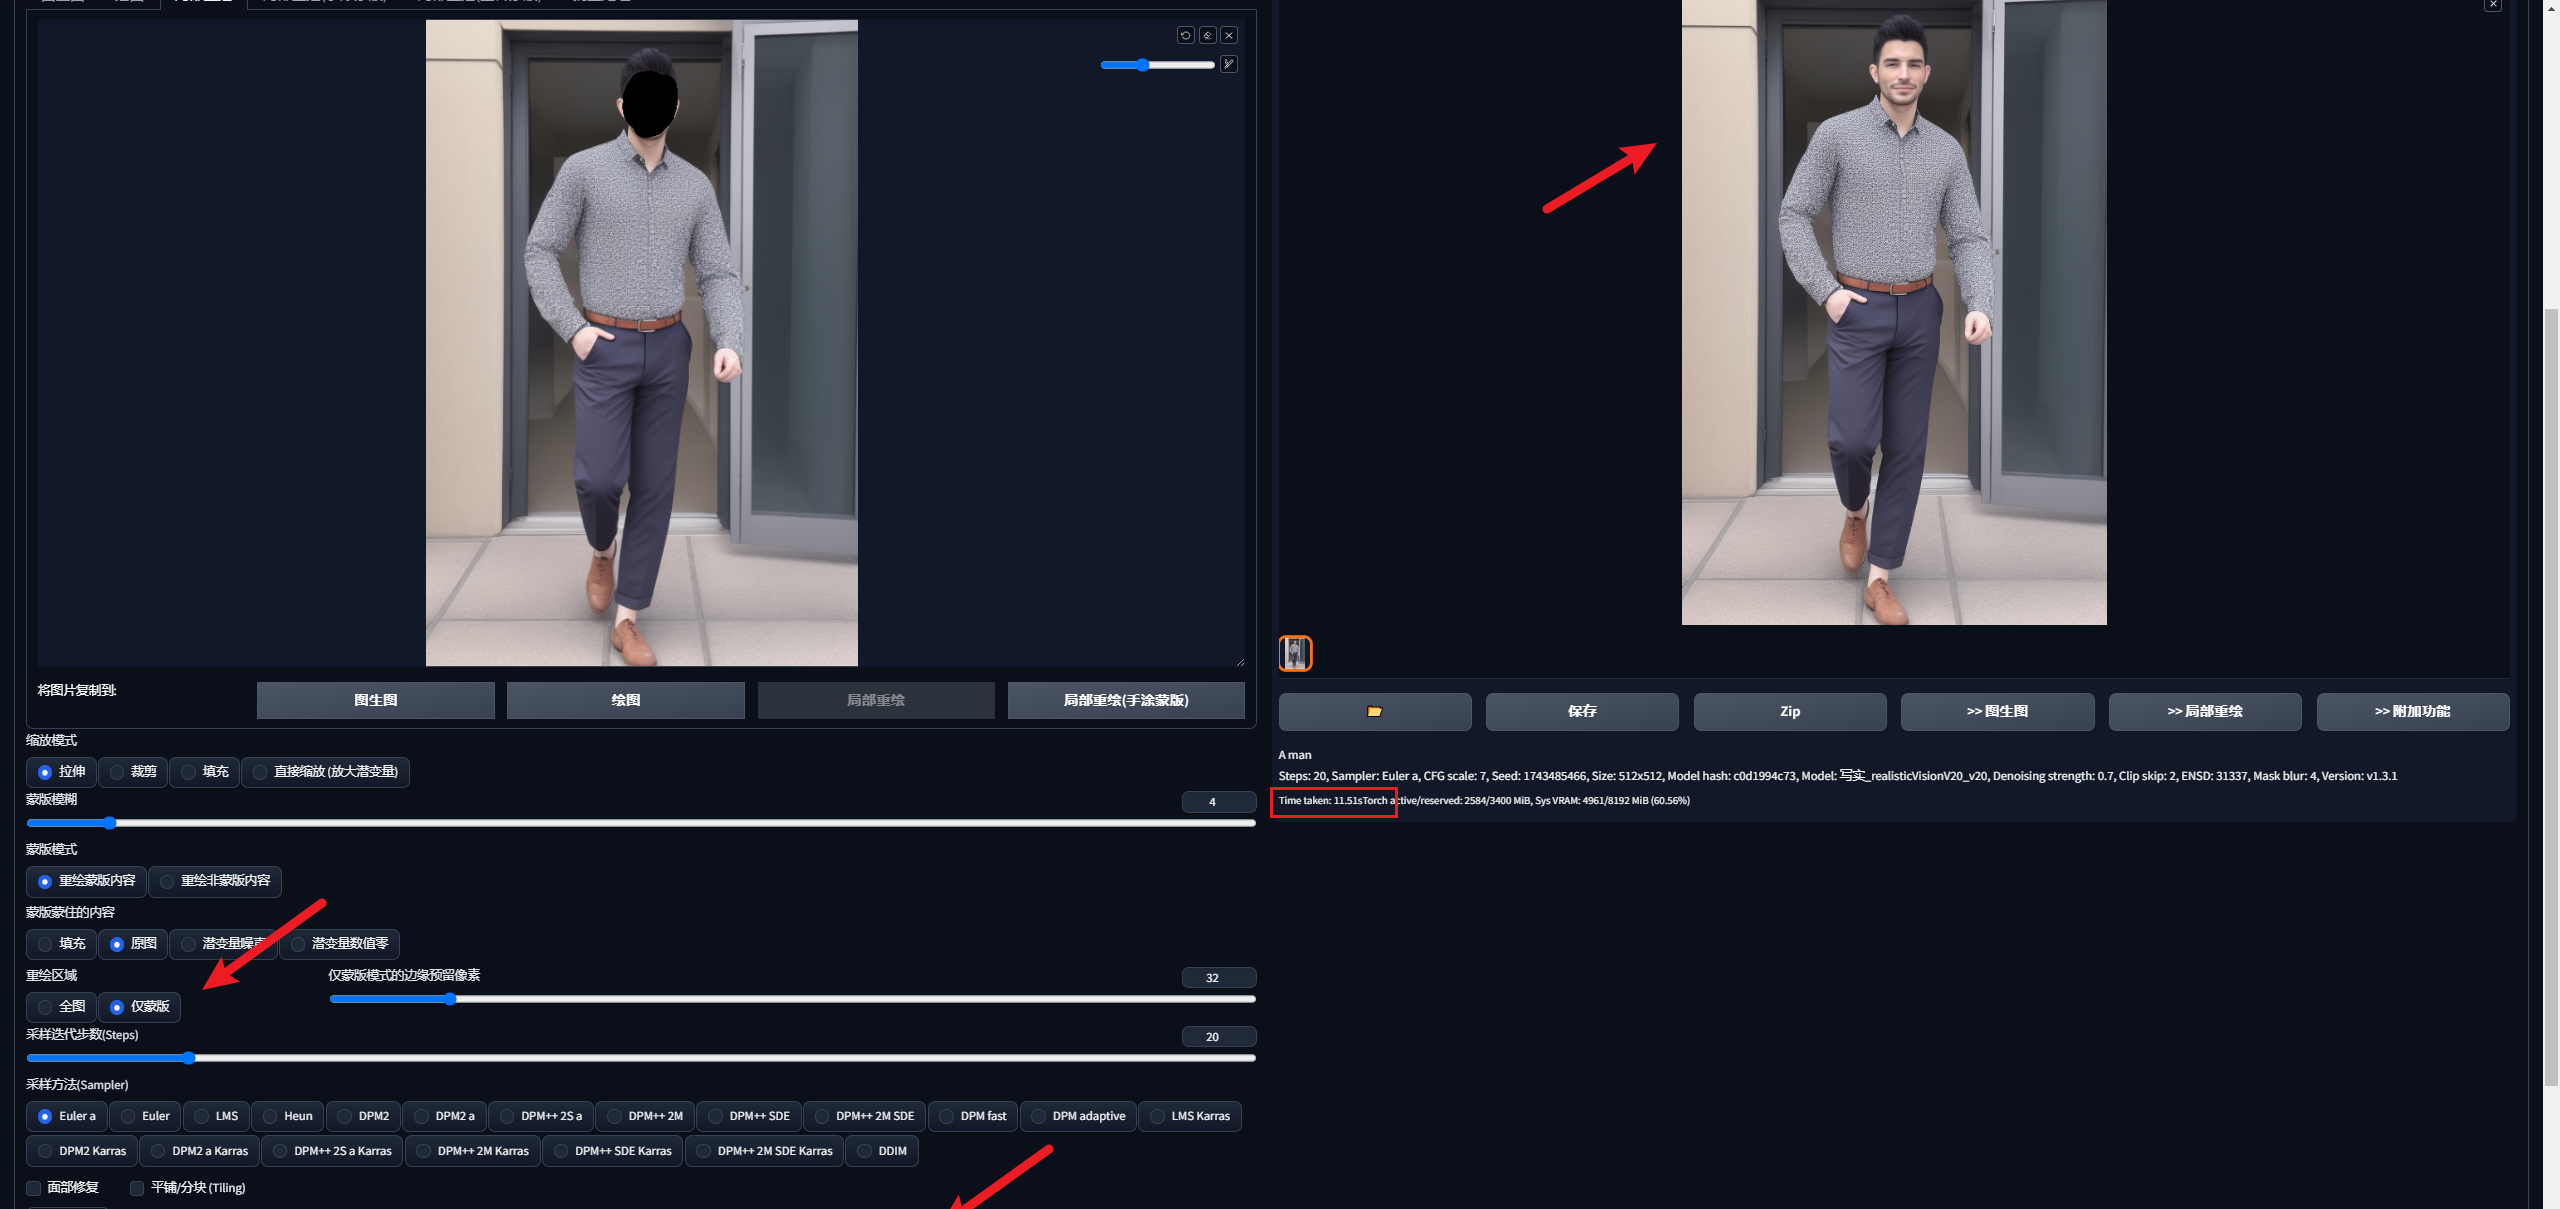Select 潜变量噪声 masked content option

click(x=224, y=944)
